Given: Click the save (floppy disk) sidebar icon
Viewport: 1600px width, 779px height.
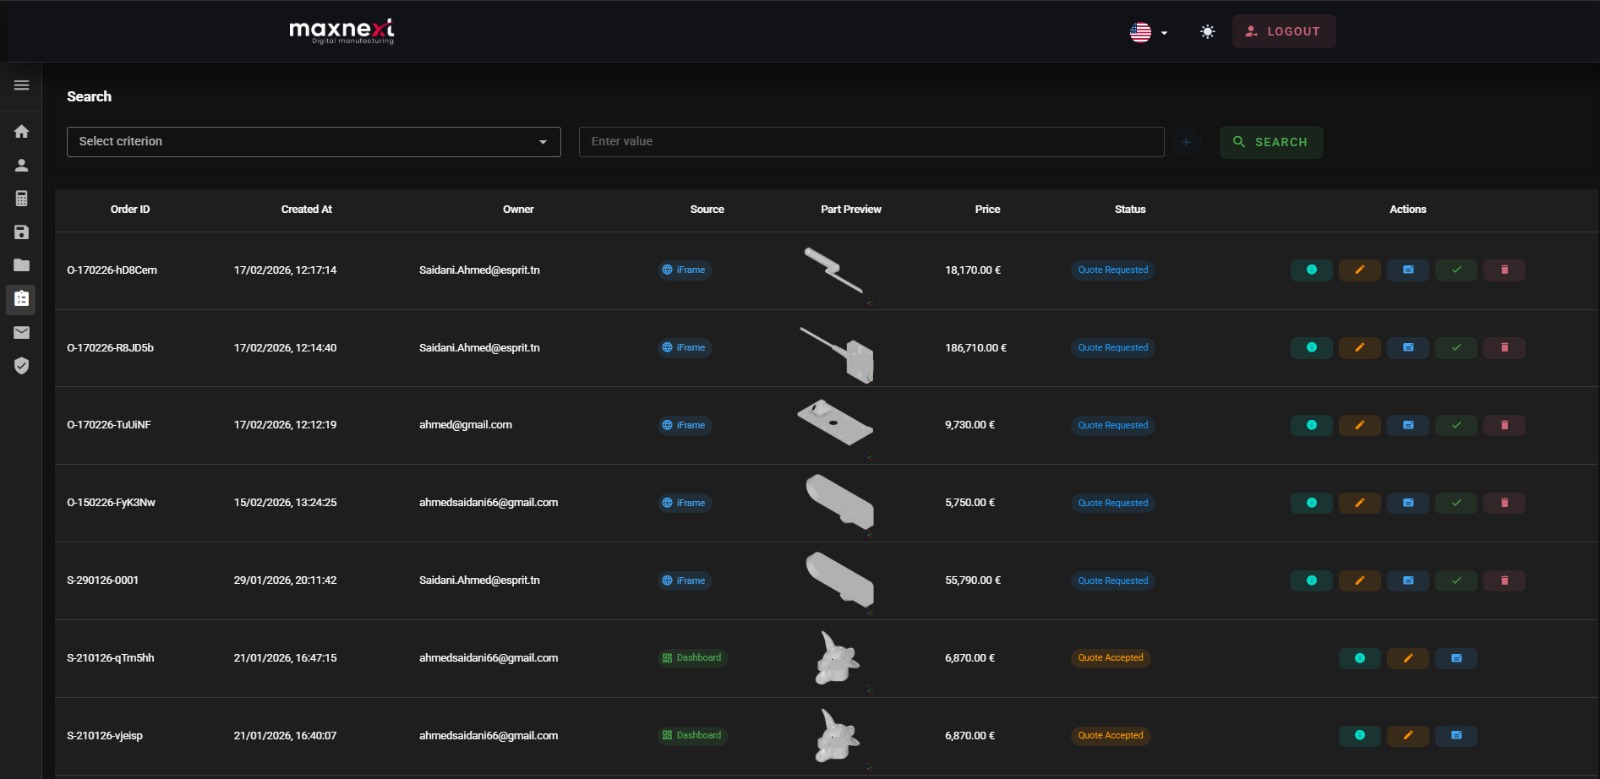Looking at the screenshot, I should pos(21,232).
